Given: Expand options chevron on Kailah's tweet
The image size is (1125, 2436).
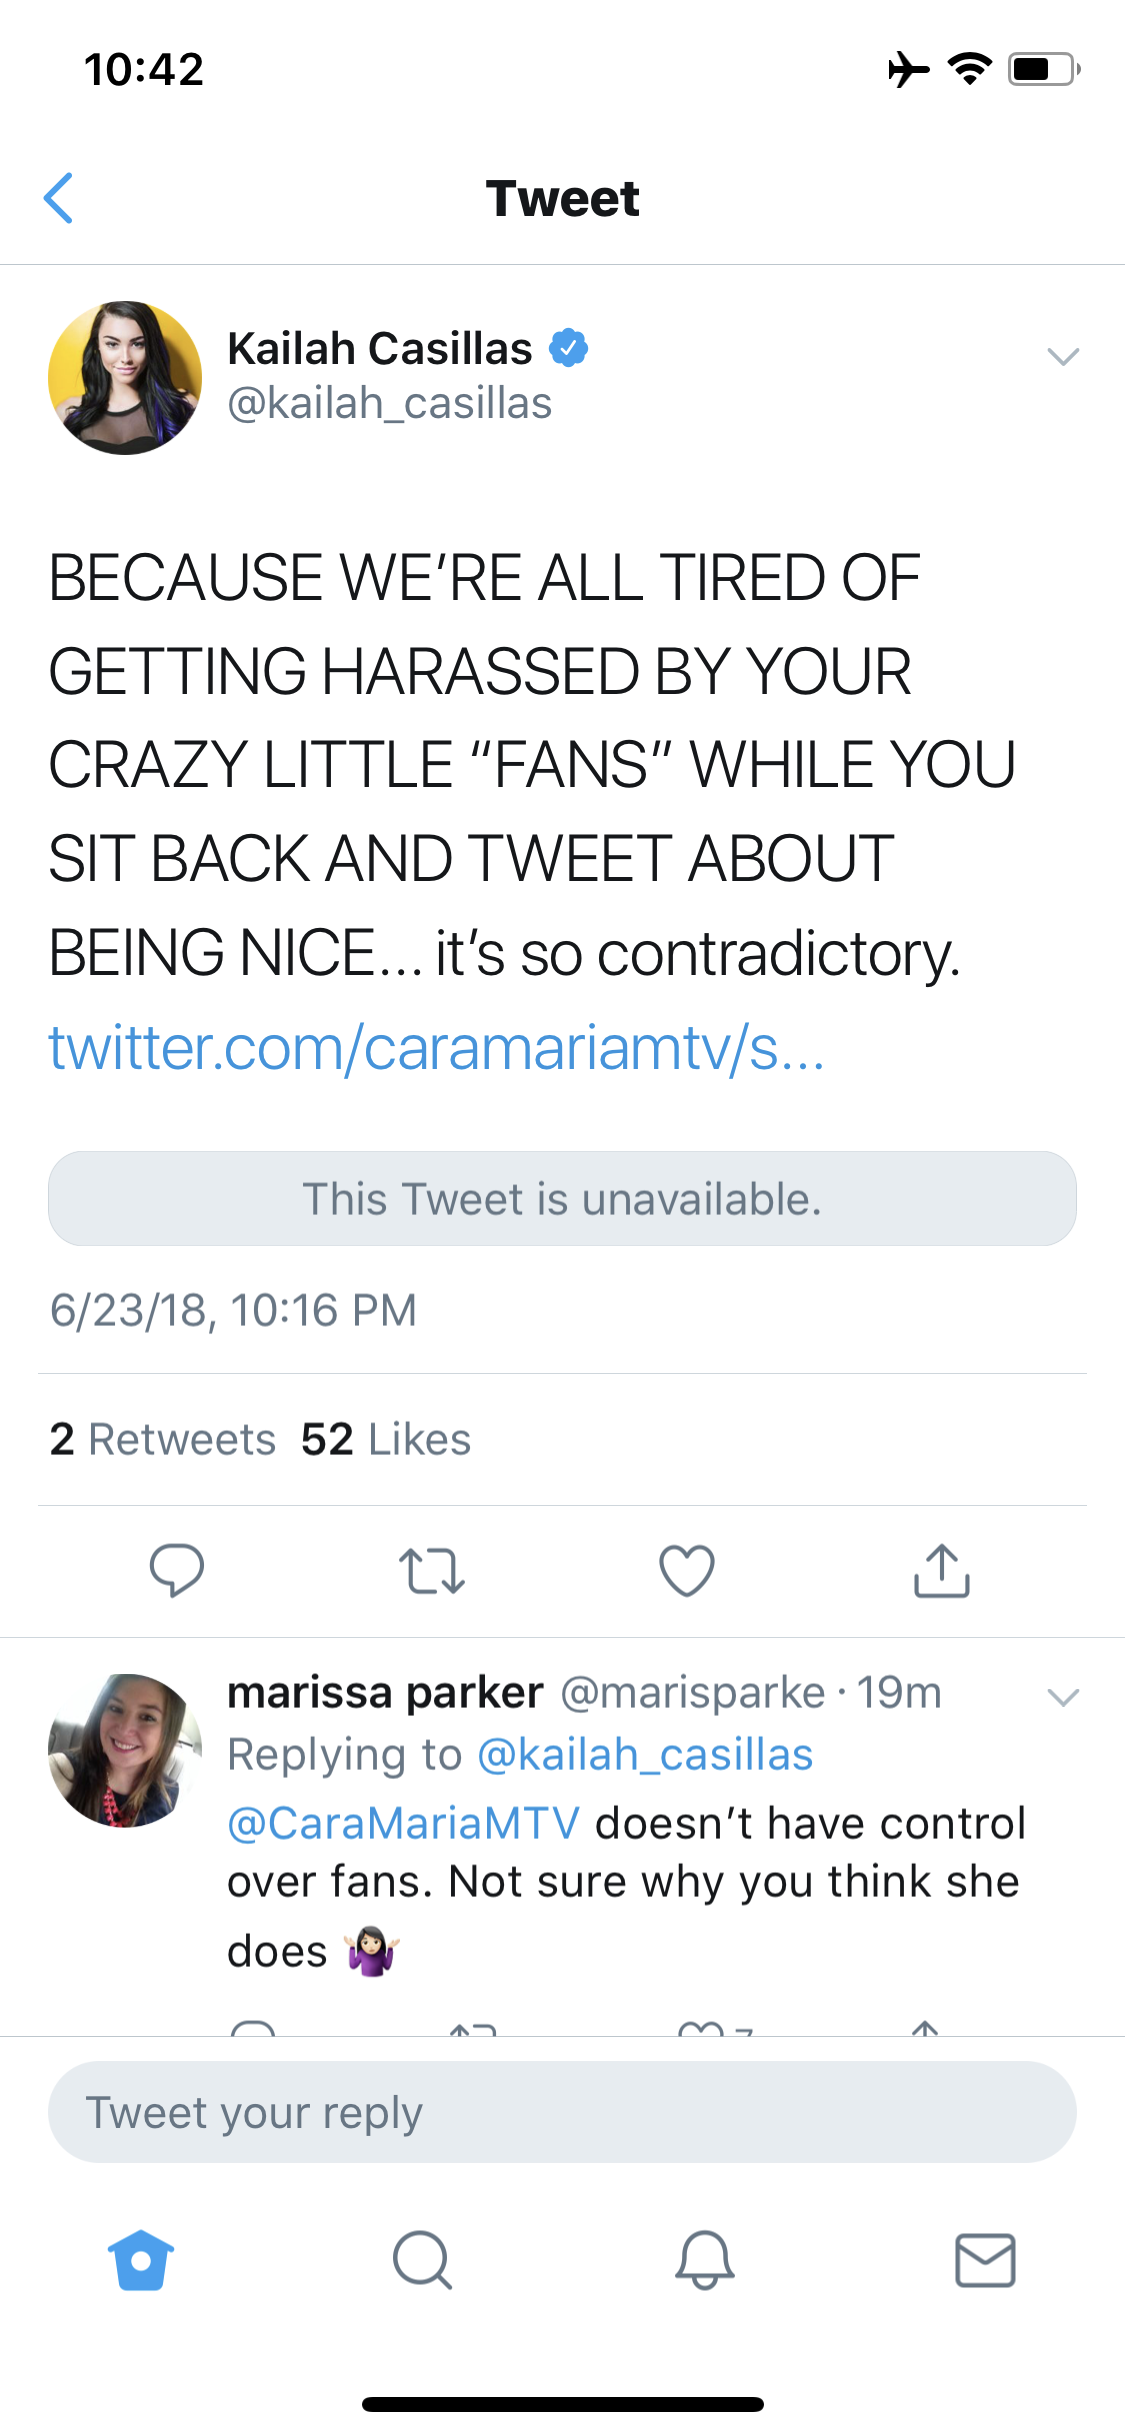Looking at the screenshot, I should click(x=1063, y=356).
